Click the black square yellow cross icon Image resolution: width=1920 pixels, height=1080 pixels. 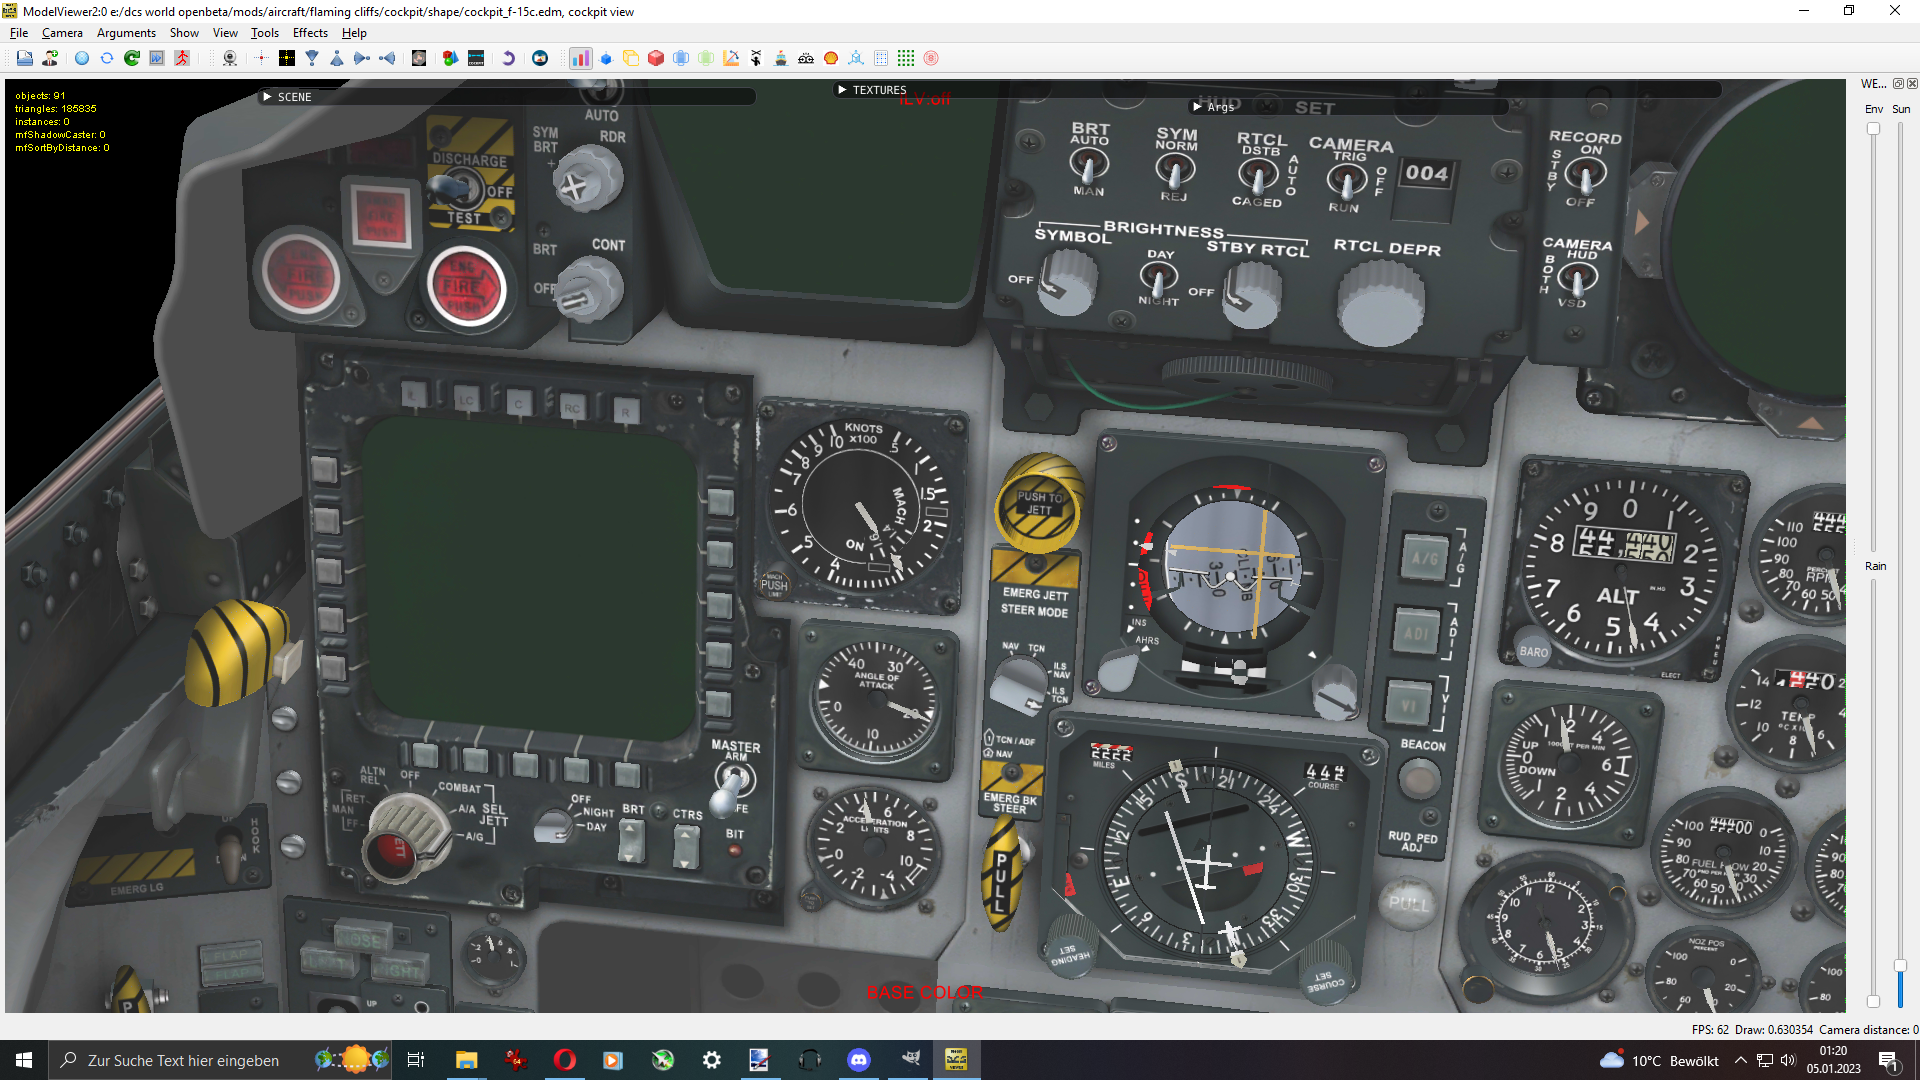coord(287,58)
